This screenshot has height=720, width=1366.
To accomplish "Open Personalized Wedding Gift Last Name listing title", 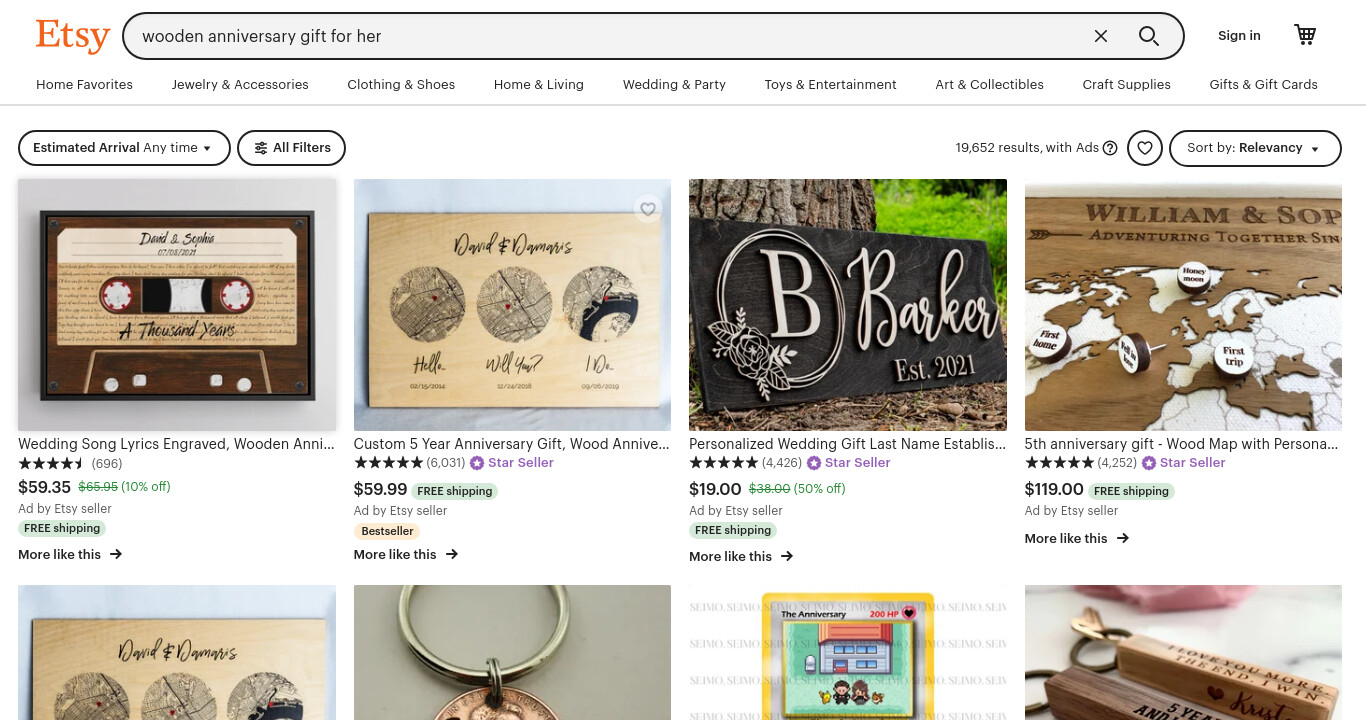I will [847, 444].
